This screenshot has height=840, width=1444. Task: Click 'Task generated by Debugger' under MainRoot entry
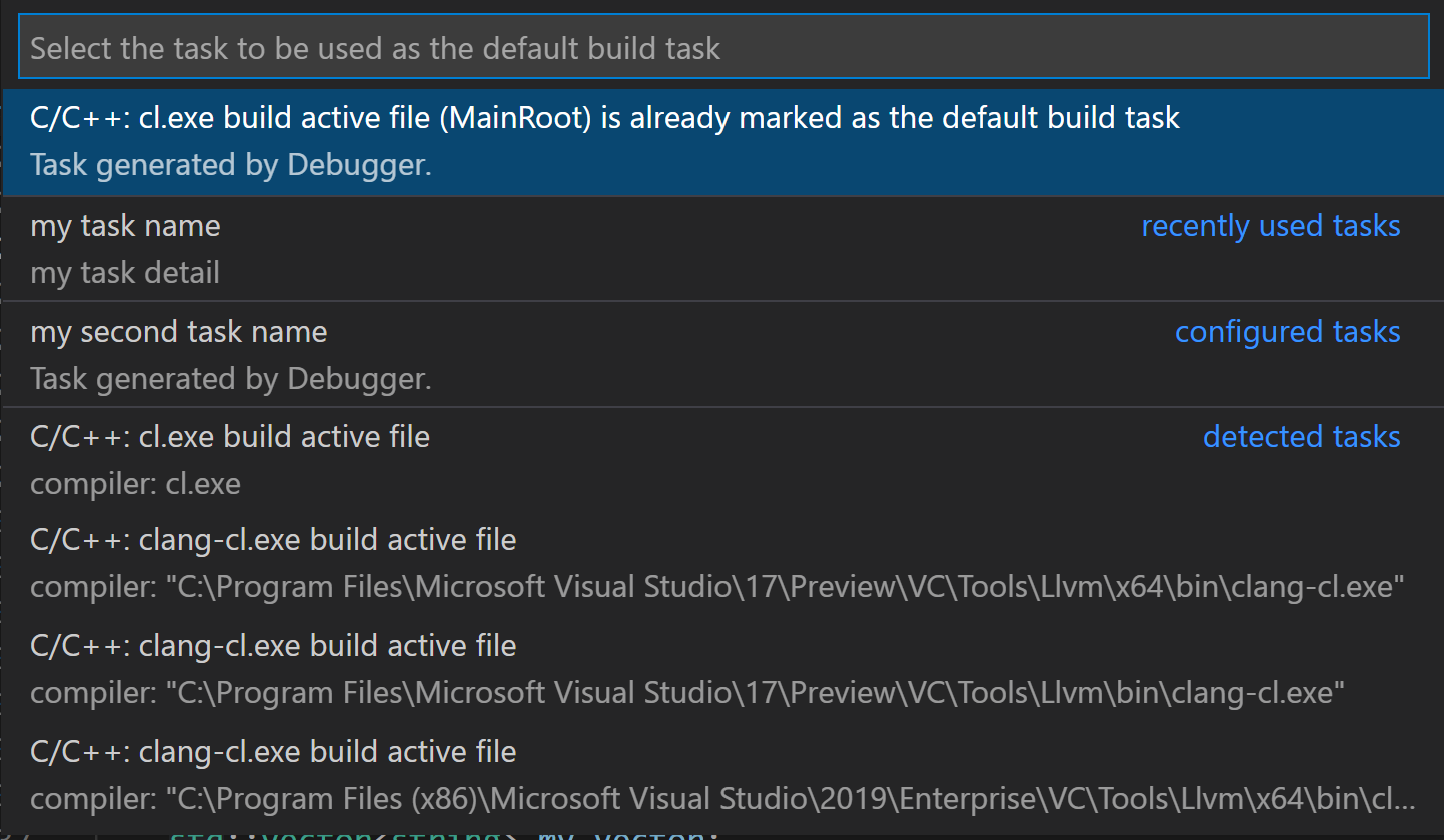point(230,164)
